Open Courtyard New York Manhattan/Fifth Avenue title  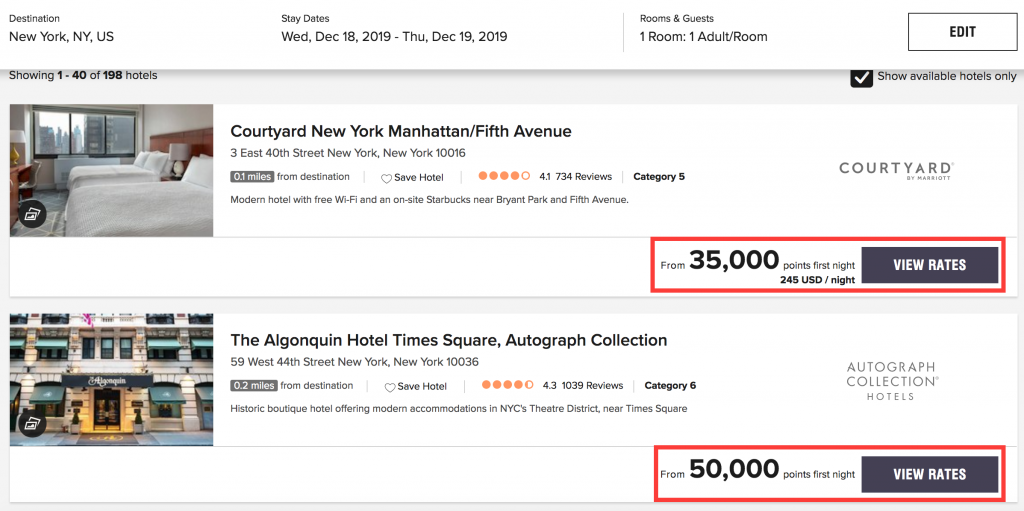pyautogui.click(x=401, y=131)
